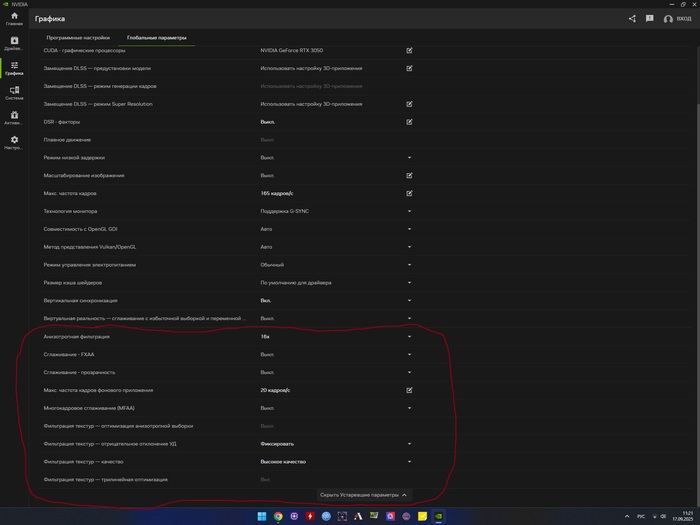700x525 pixels.
Task: Select the Графика sidebar section
Action: 14,68
